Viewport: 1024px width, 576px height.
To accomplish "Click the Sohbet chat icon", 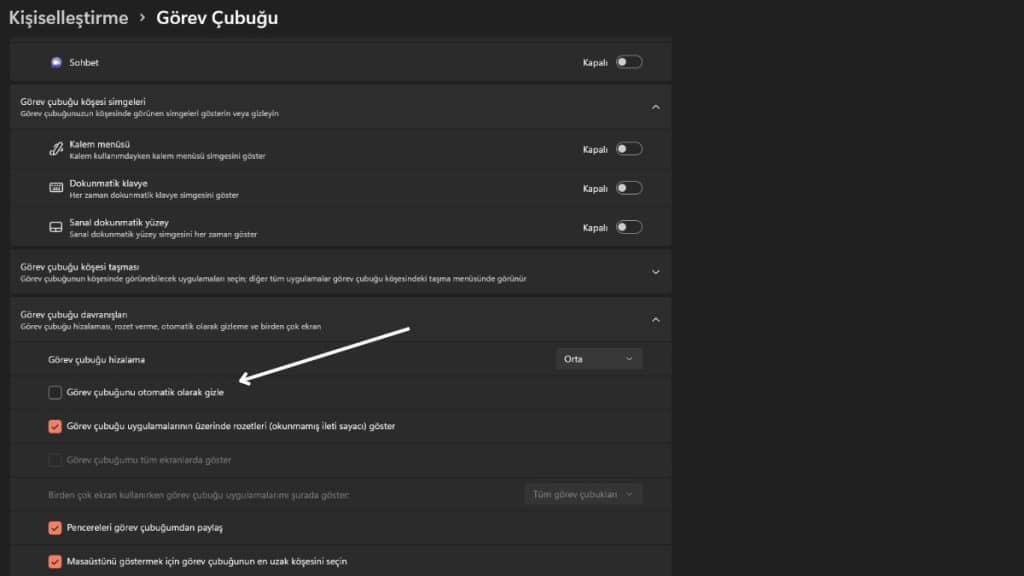I will pyautogui.click(x=57, y=62).
